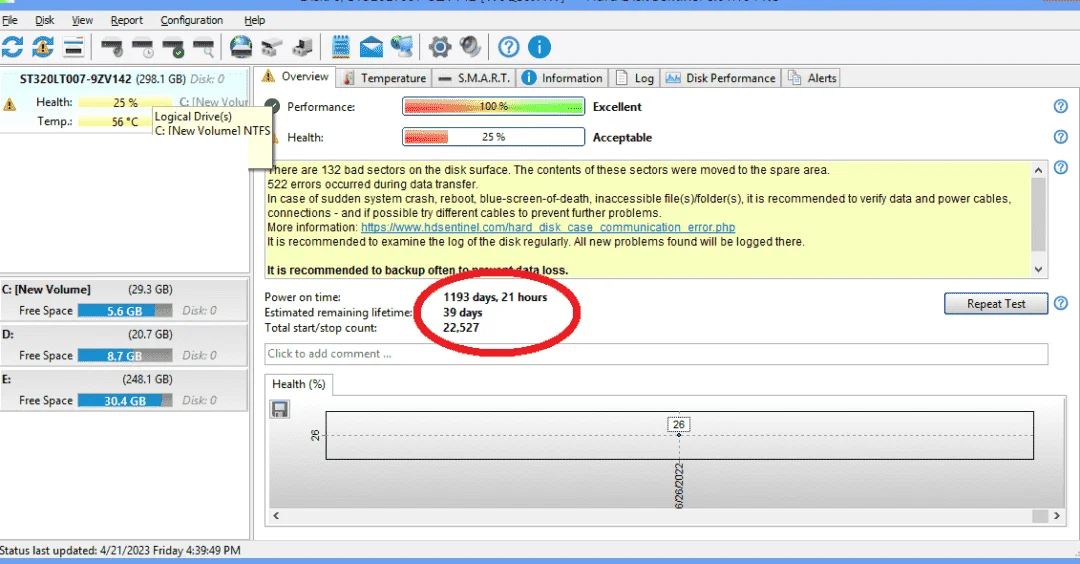Click the D: Free Space 8.7 GB bar
The image size is (1080, 564).
125,355
